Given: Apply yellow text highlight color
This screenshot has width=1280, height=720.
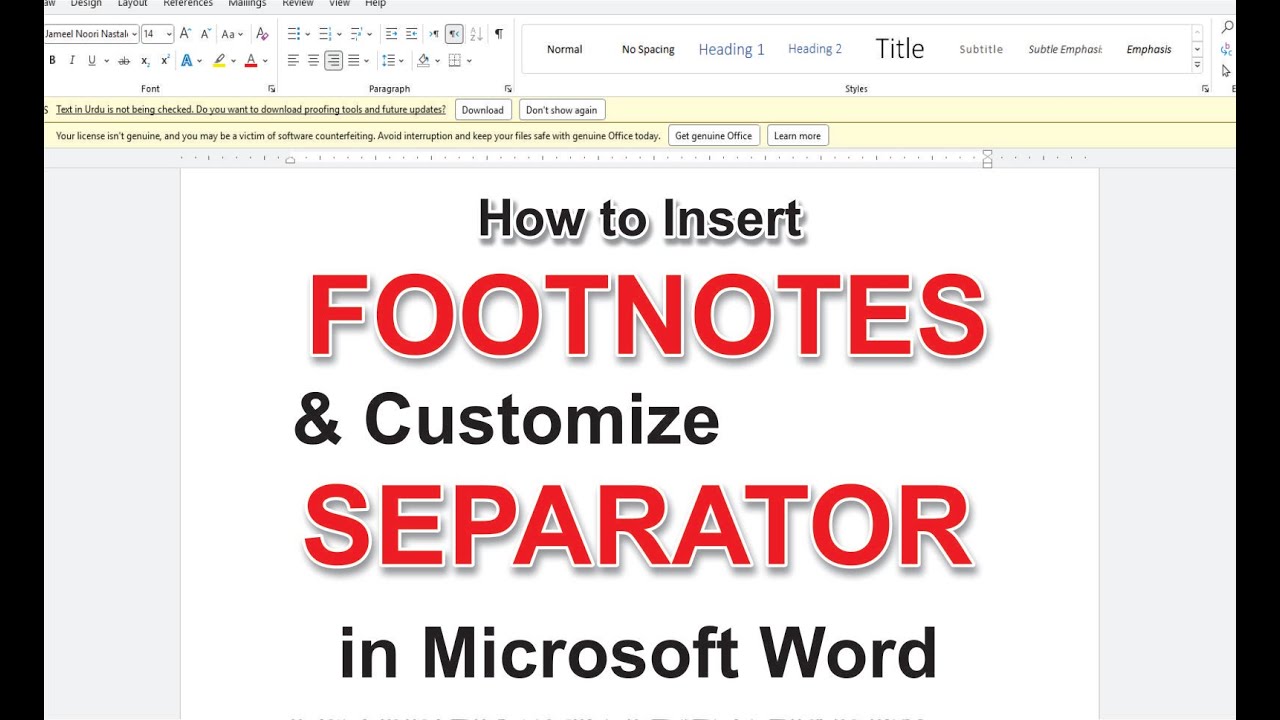Looking at the screenshot, I should (x=219, y=61).
